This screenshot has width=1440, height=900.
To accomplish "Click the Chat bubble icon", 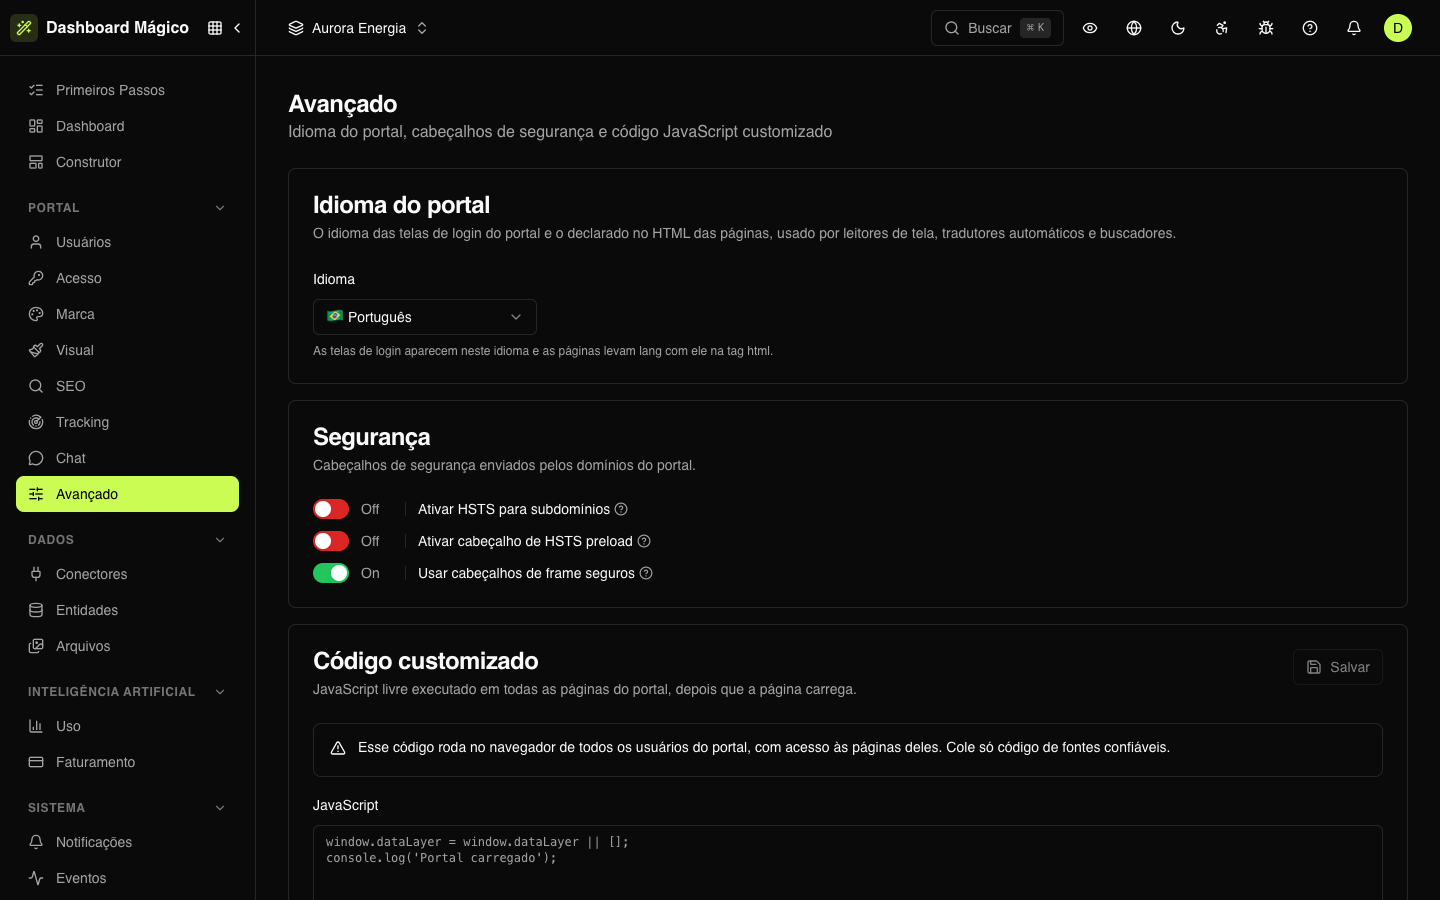I will (36, 458).
